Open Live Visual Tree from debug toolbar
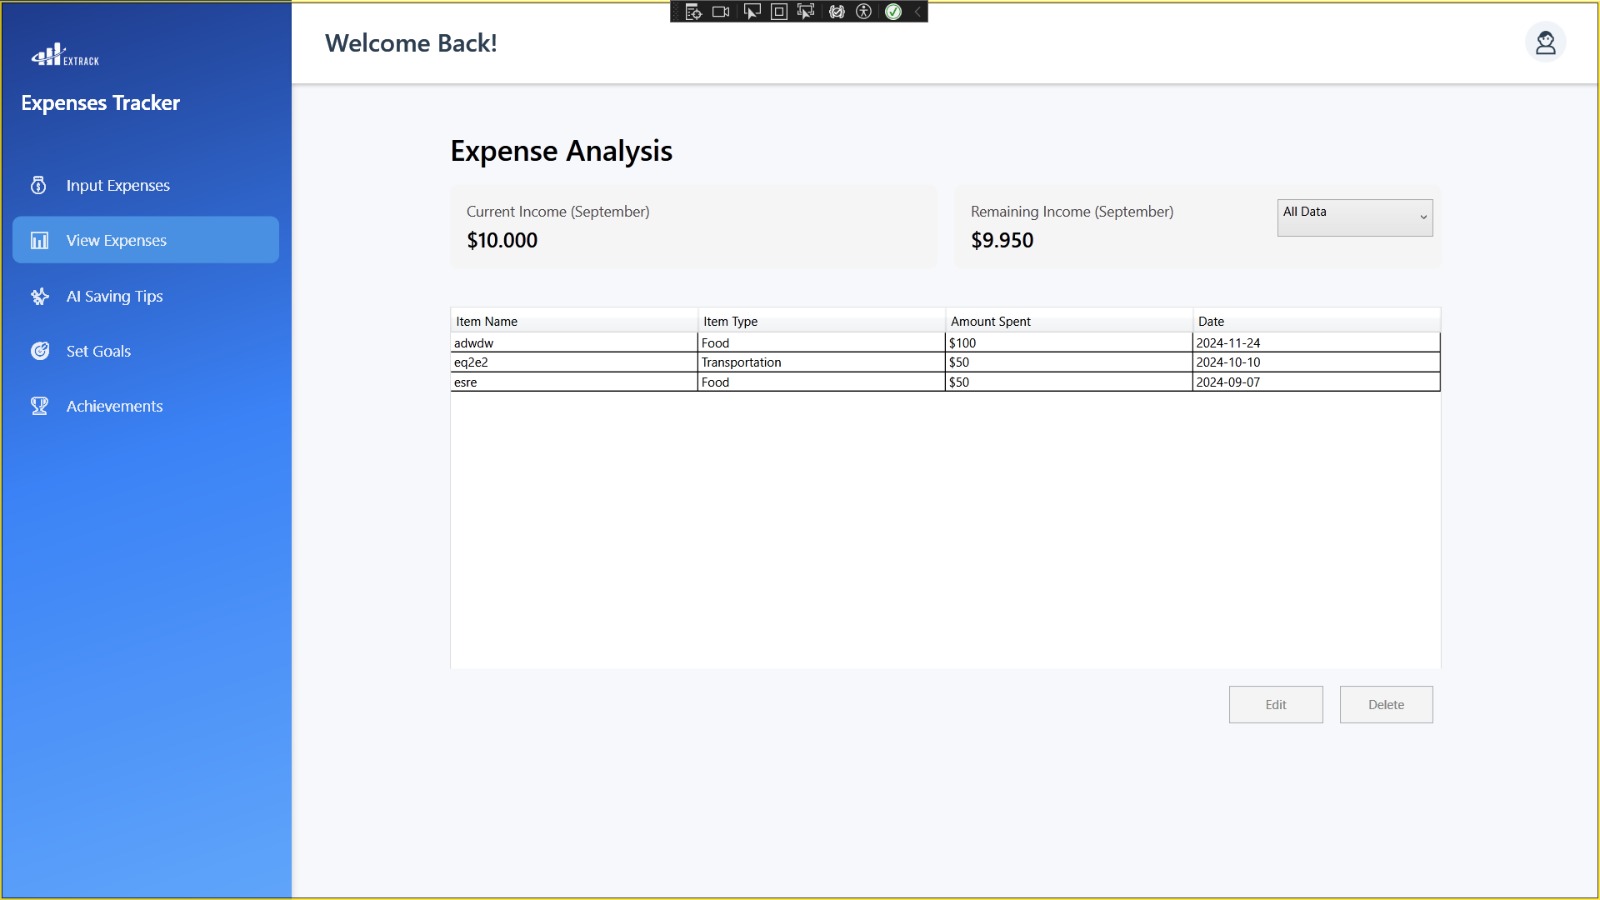Screen dimensions: 1600x900 pos(693,12)
